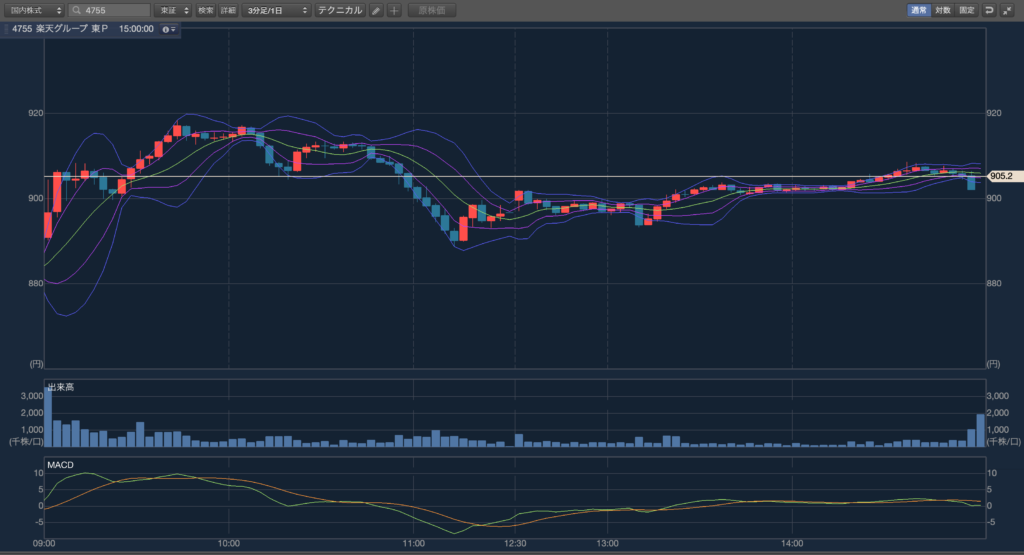1024x555 pixels.
Task: Click the stock code search field showing 4755
Action: tap(110, 10)
